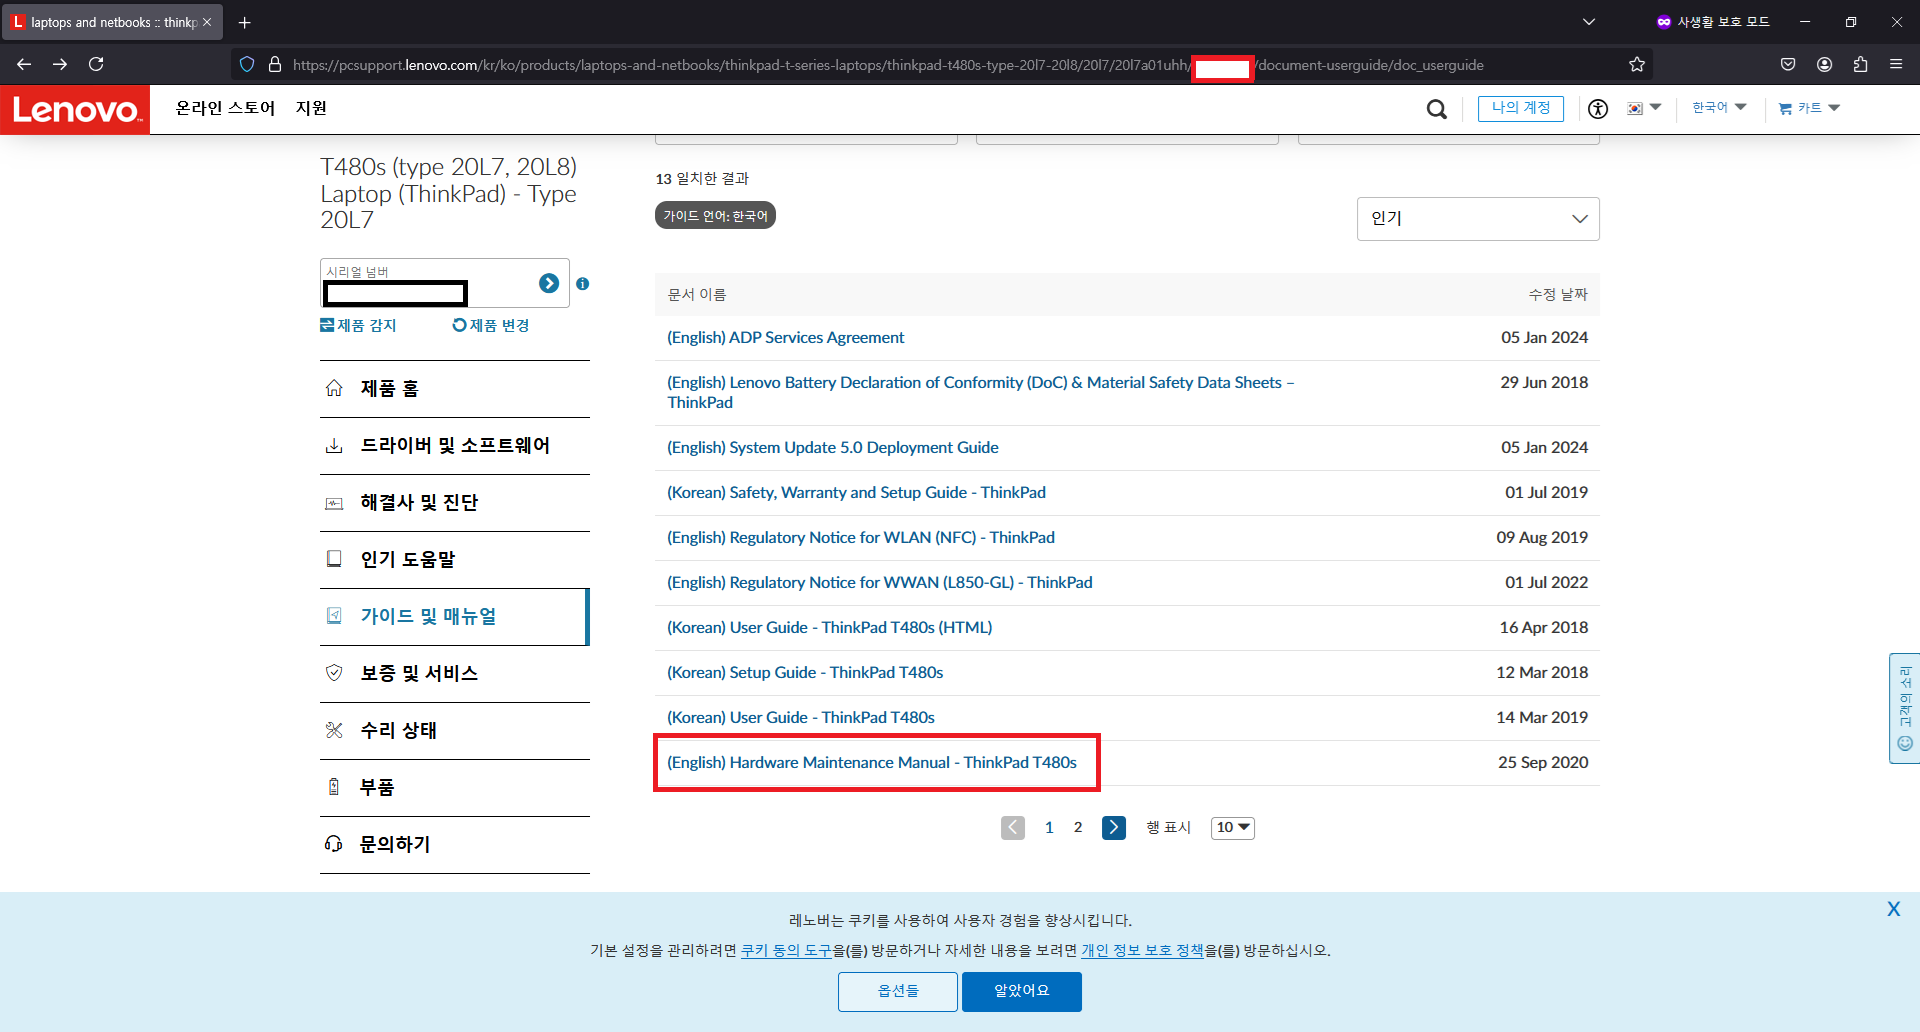
Task: Open 해결사 및 진단 section
Action: pyautogui.click(x=455, y=503)
